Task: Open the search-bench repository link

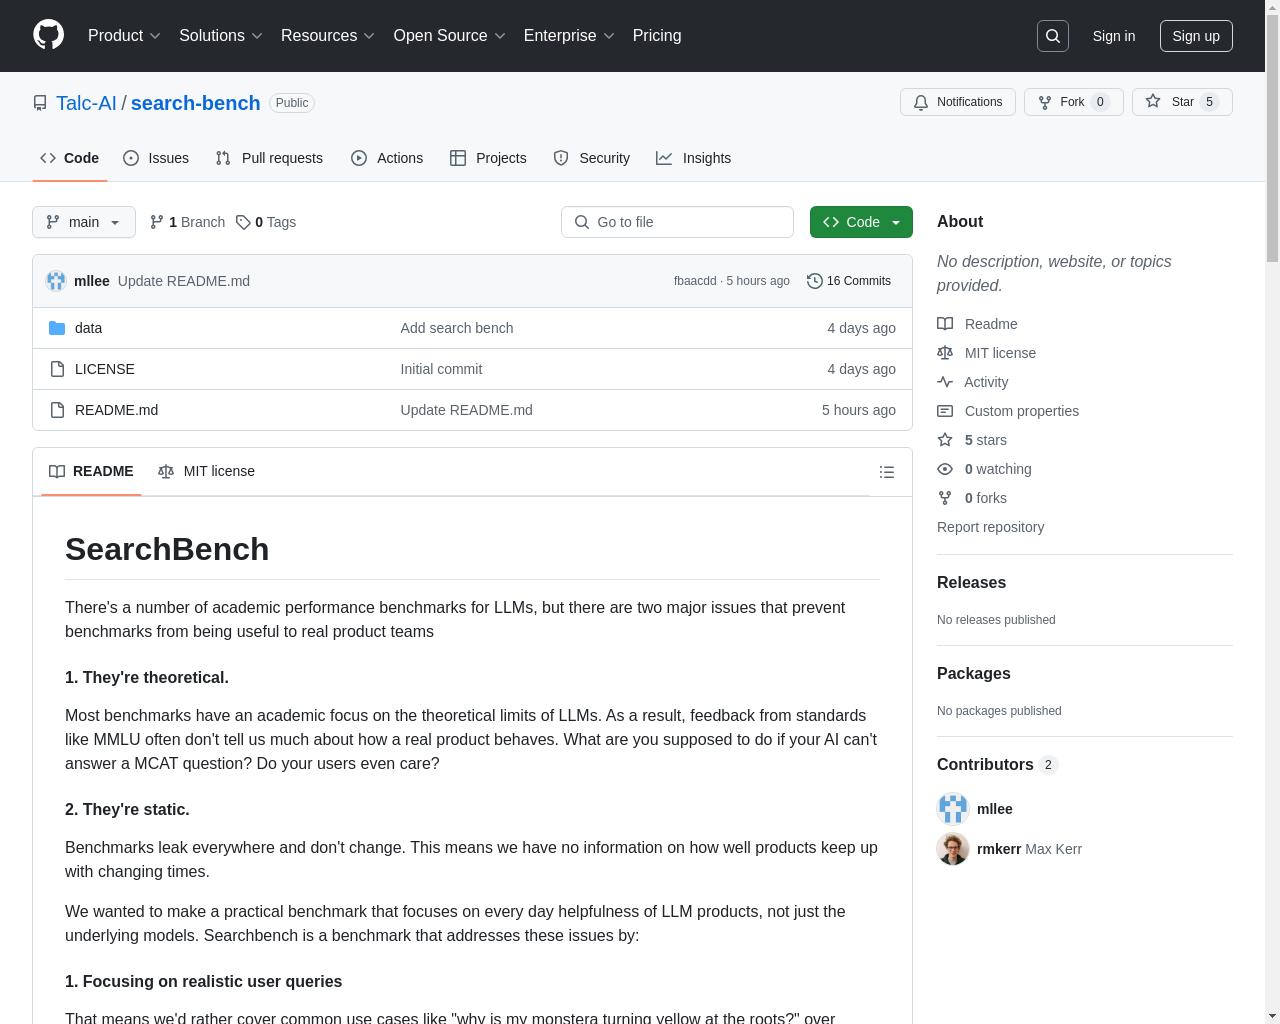Action: click(x=195, y=103)
